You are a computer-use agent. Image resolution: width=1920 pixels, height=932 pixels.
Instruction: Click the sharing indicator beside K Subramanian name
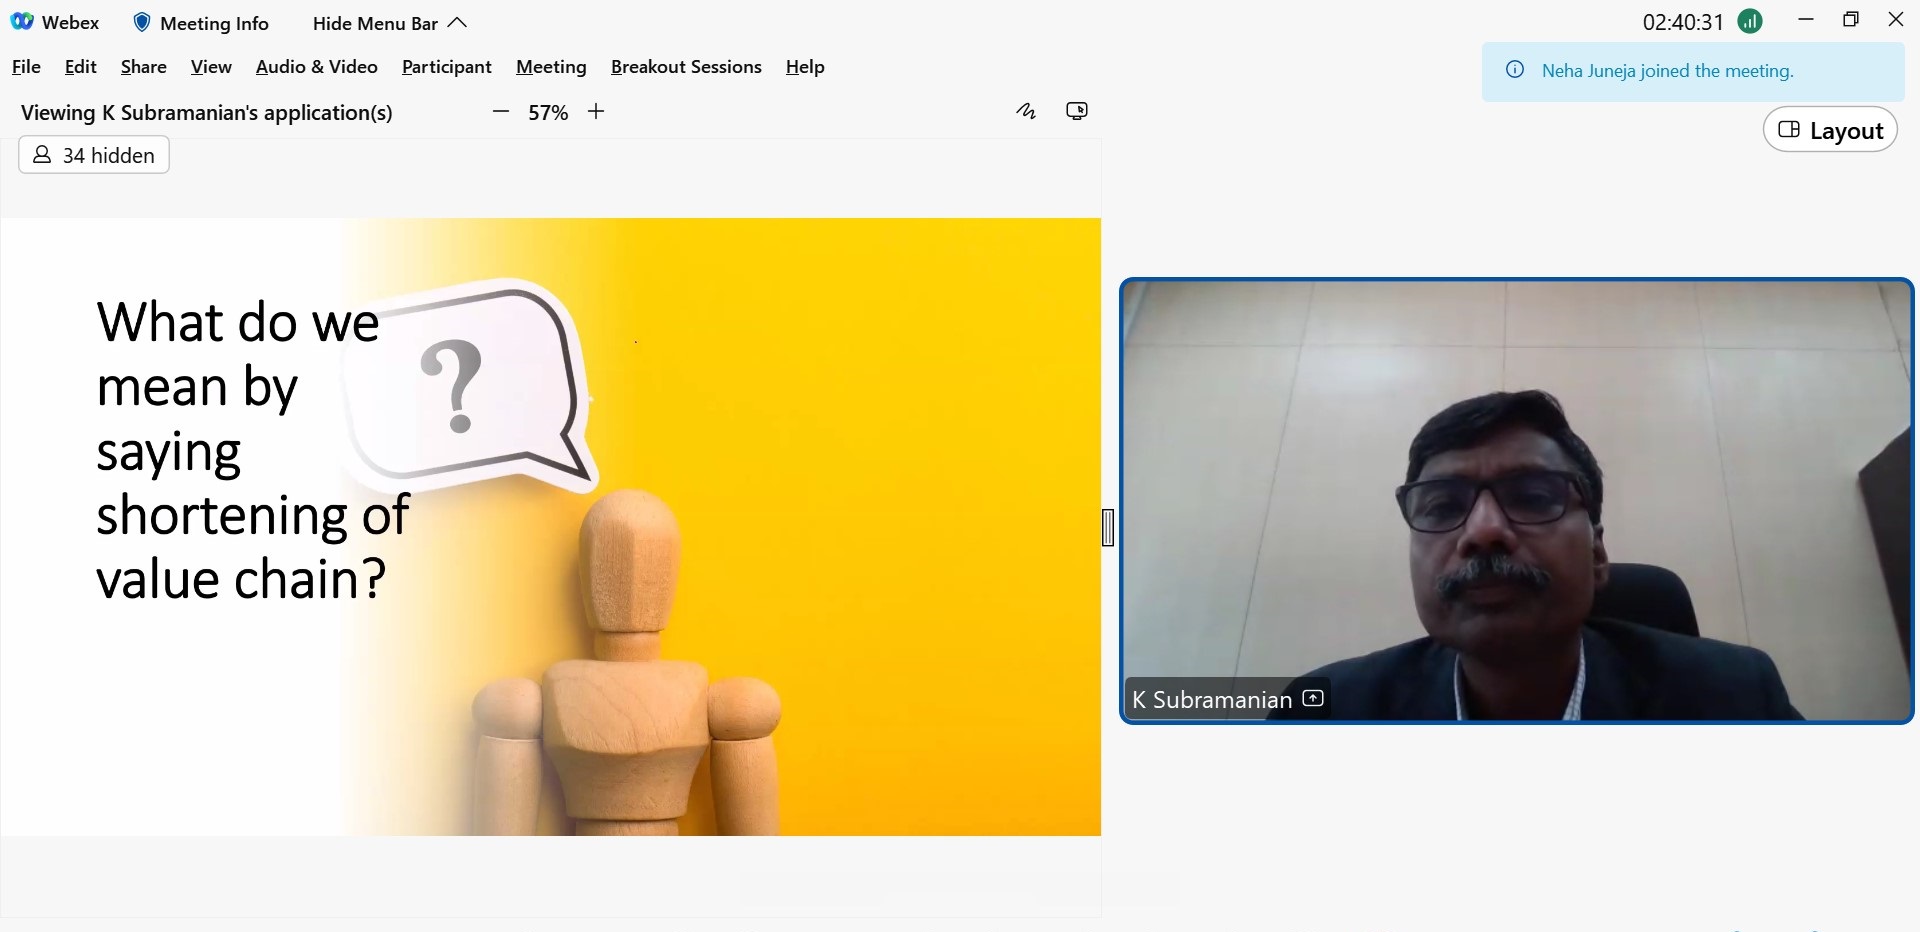[1314, 699]
